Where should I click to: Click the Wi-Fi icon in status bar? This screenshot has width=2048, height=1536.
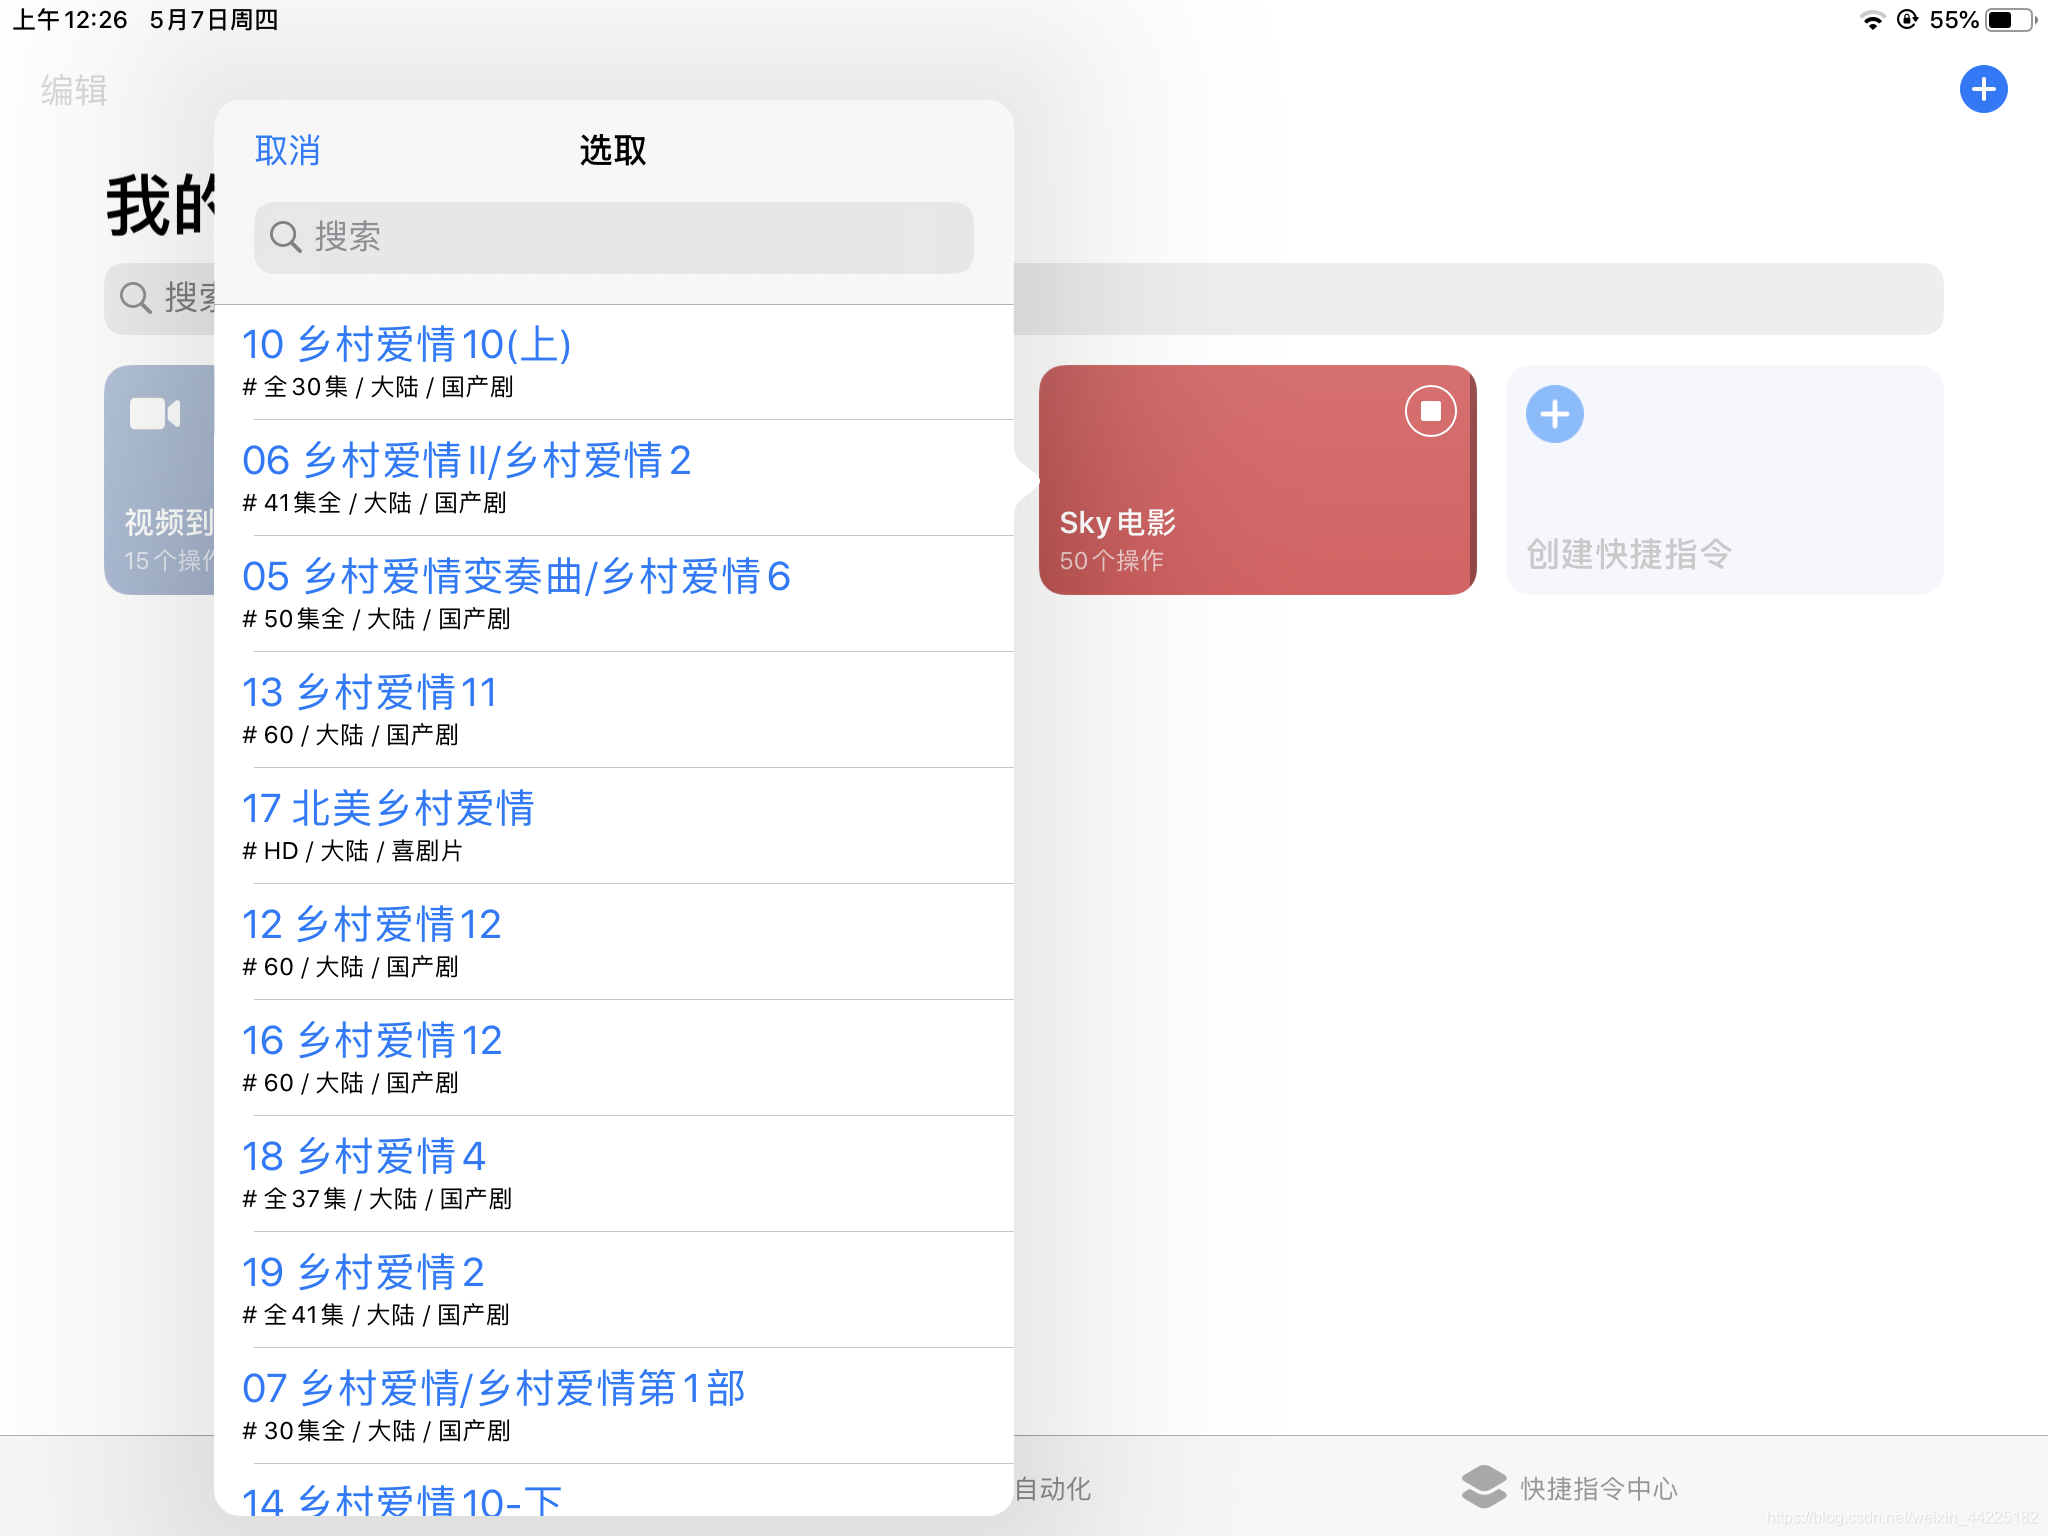tap(1872, 20)
